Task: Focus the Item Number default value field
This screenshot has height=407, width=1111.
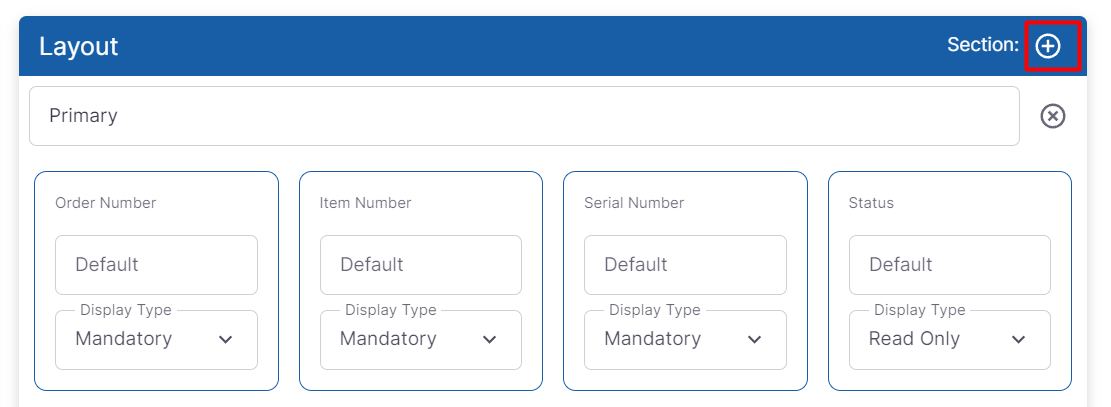Action: point(421,265)
